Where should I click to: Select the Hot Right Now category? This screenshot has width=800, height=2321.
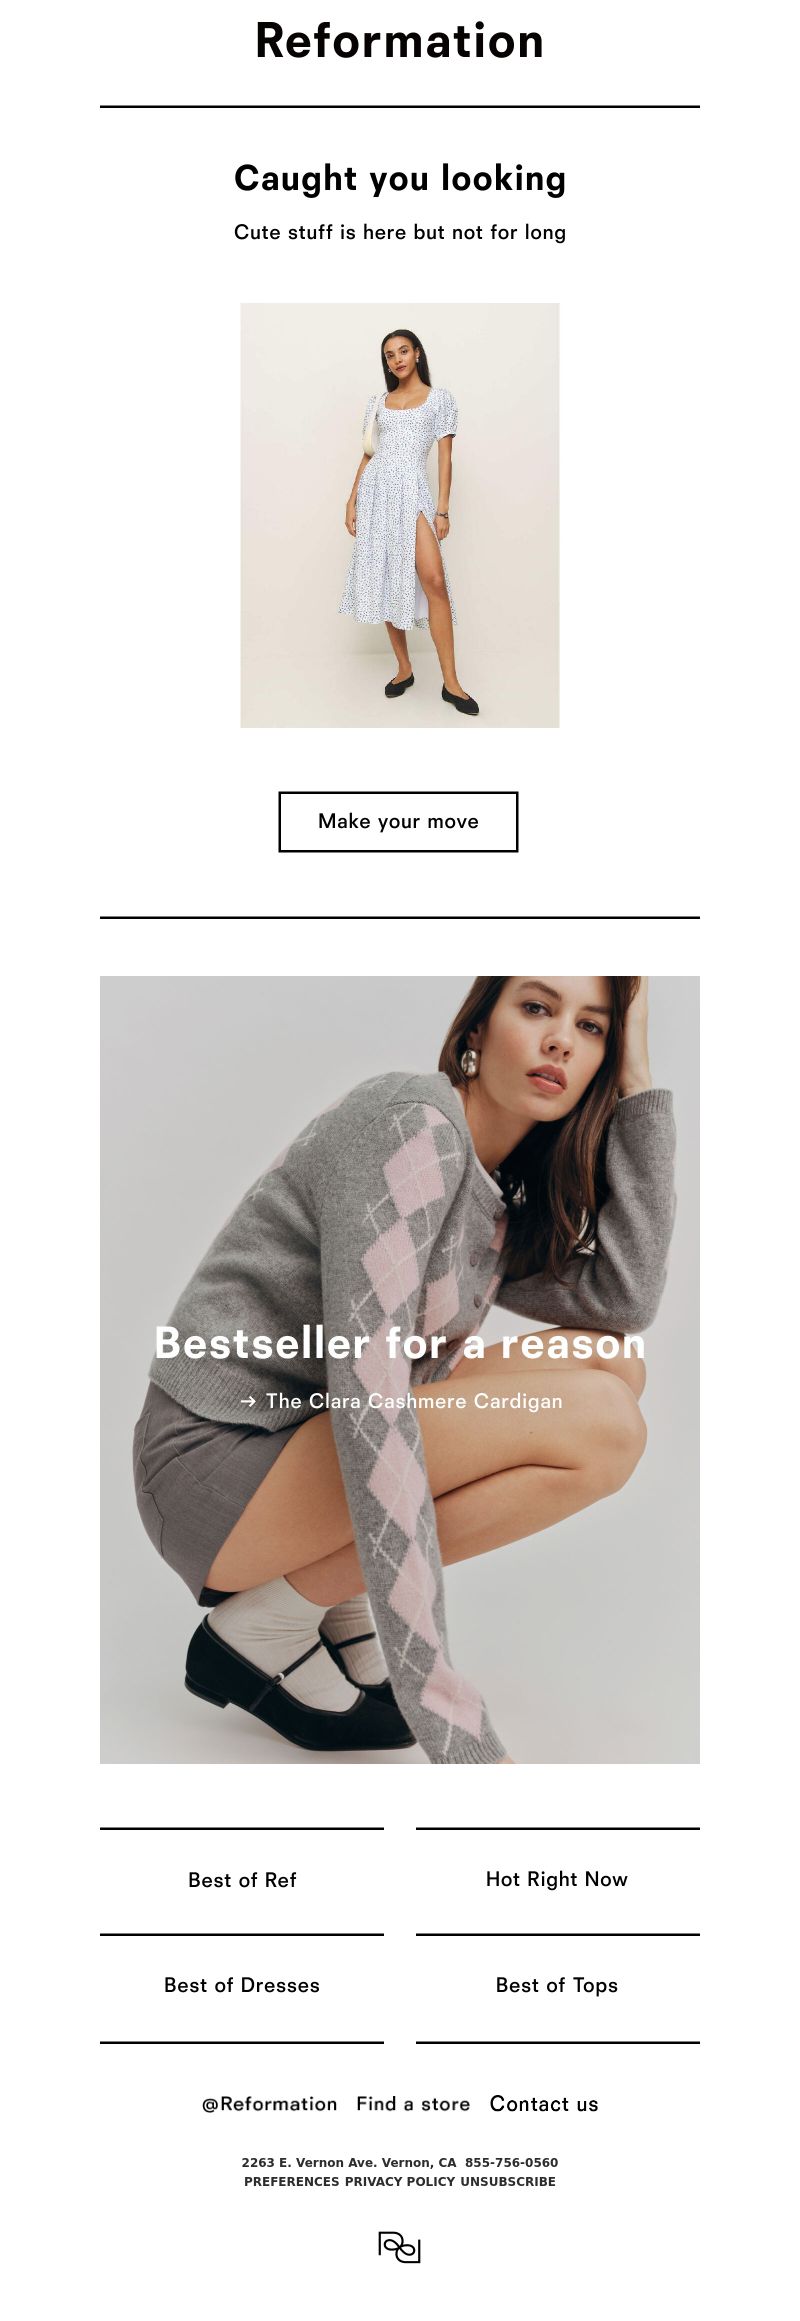click(x=557, y=1879)
